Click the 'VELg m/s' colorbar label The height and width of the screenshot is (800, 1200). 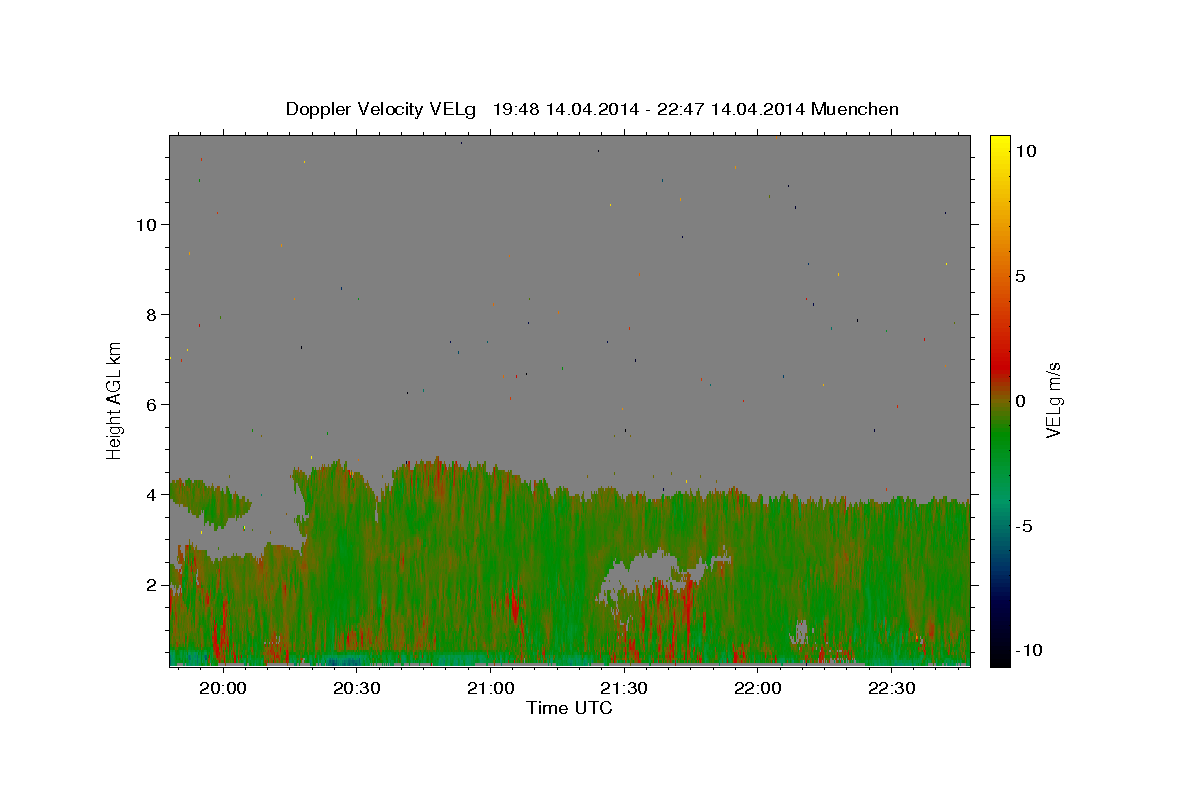pos(1053,400)
